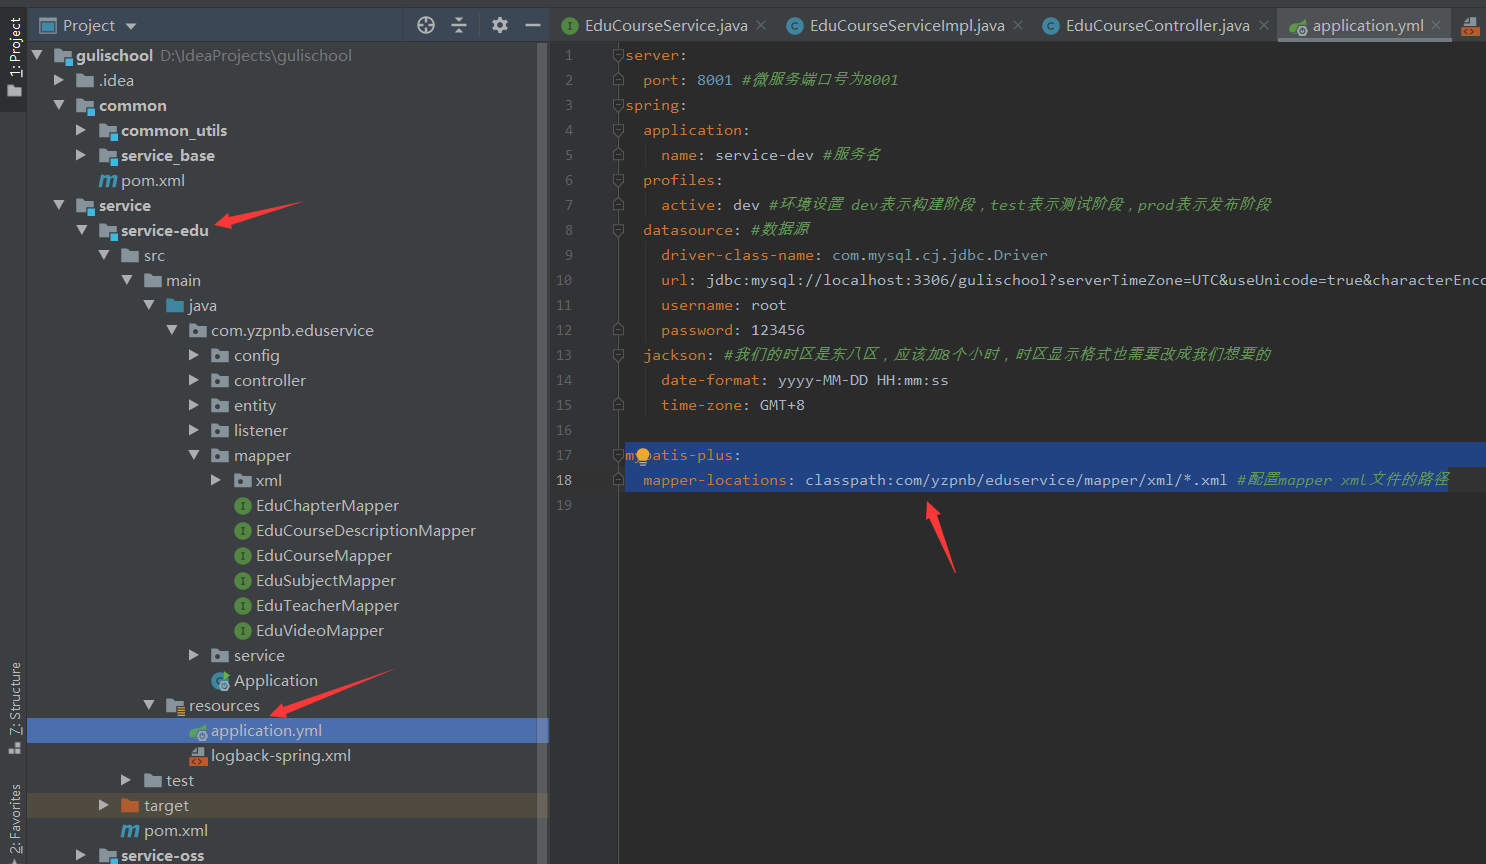Viewport: 1486px width, 864px height.
Task: Open EduCourseMapper interface
Action: (x=313, y=555)
